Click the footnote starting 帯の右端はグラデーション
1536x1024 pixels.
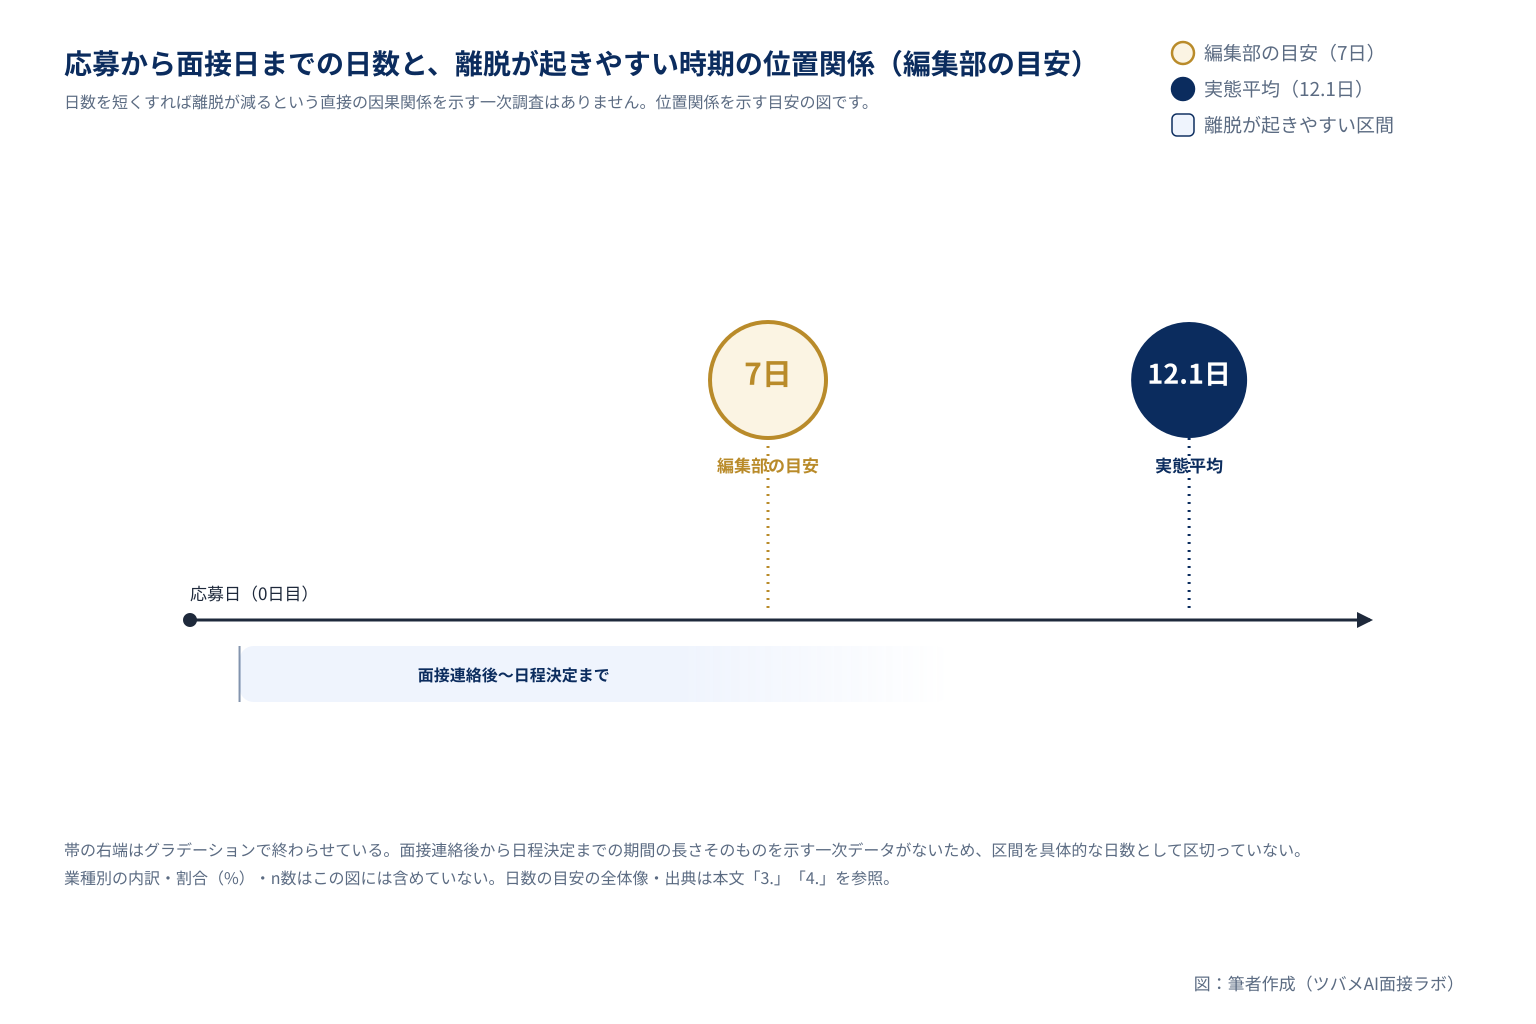pos(686,850)
